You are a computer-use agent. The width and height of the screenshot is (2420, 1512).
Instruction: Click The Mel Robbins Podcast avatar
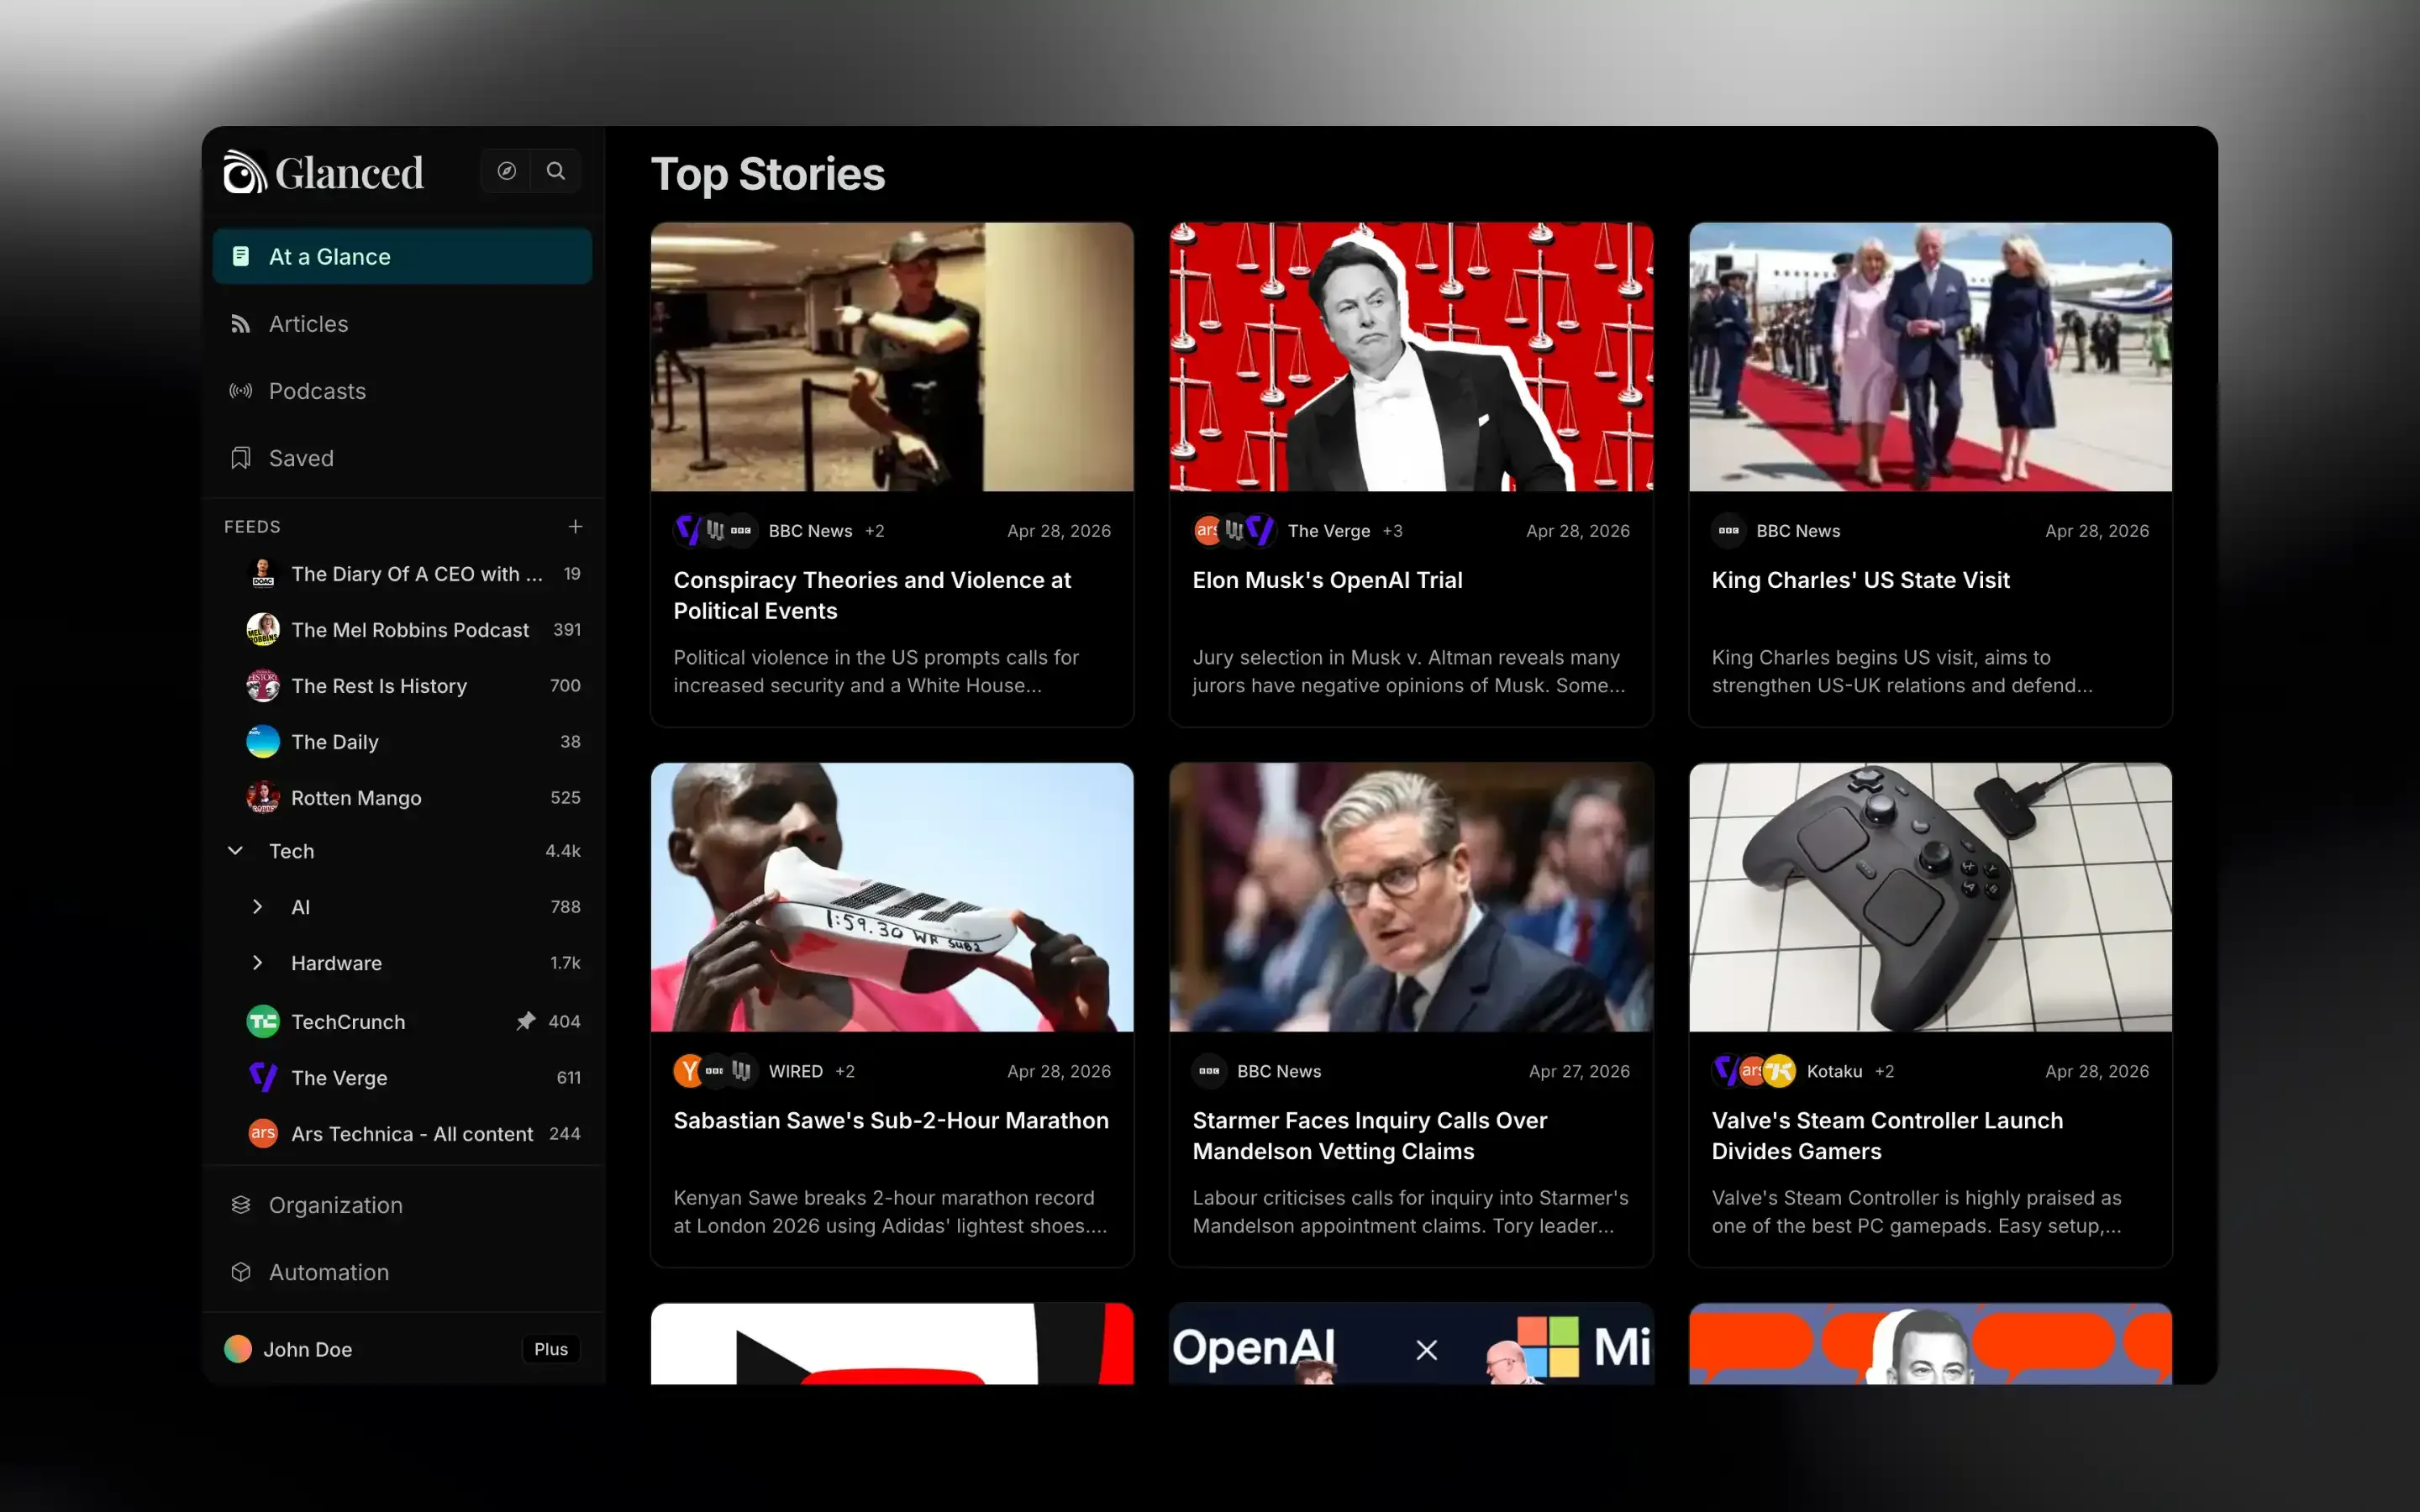[262, 629]
